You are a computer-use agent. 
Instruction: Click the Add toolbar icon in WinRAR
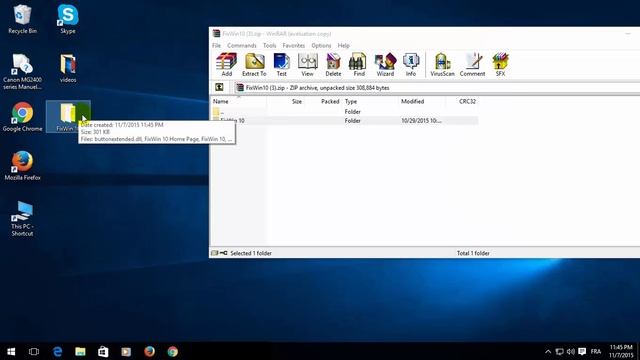click(227, 65)
